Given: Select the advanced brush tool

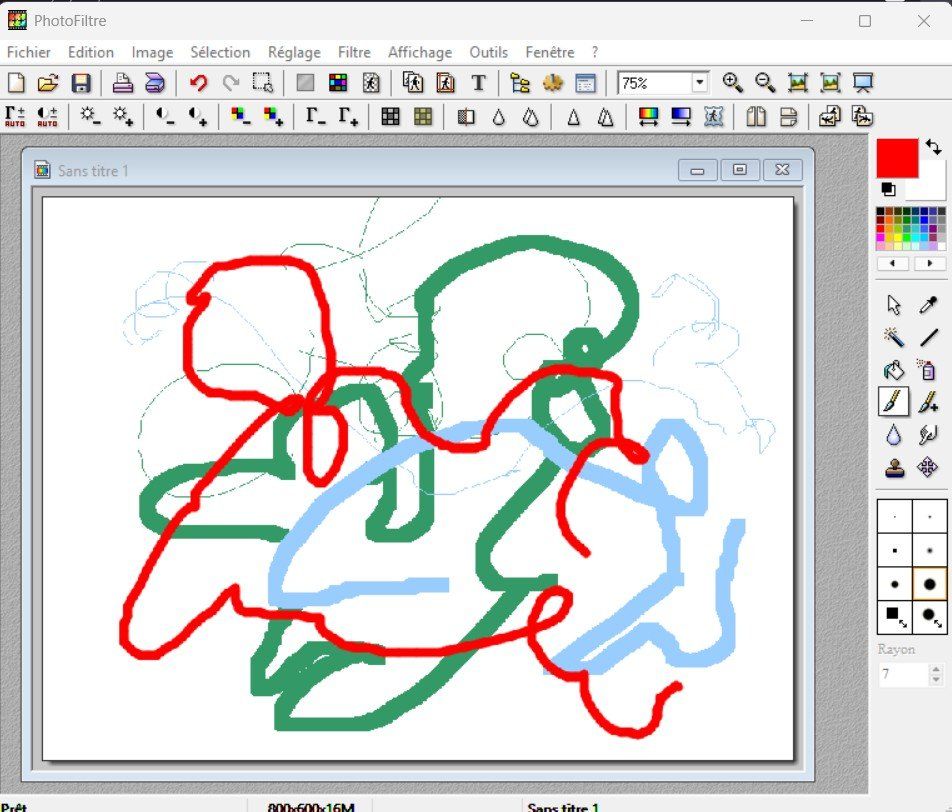Looking at the screenshot, I should [928, 401].
